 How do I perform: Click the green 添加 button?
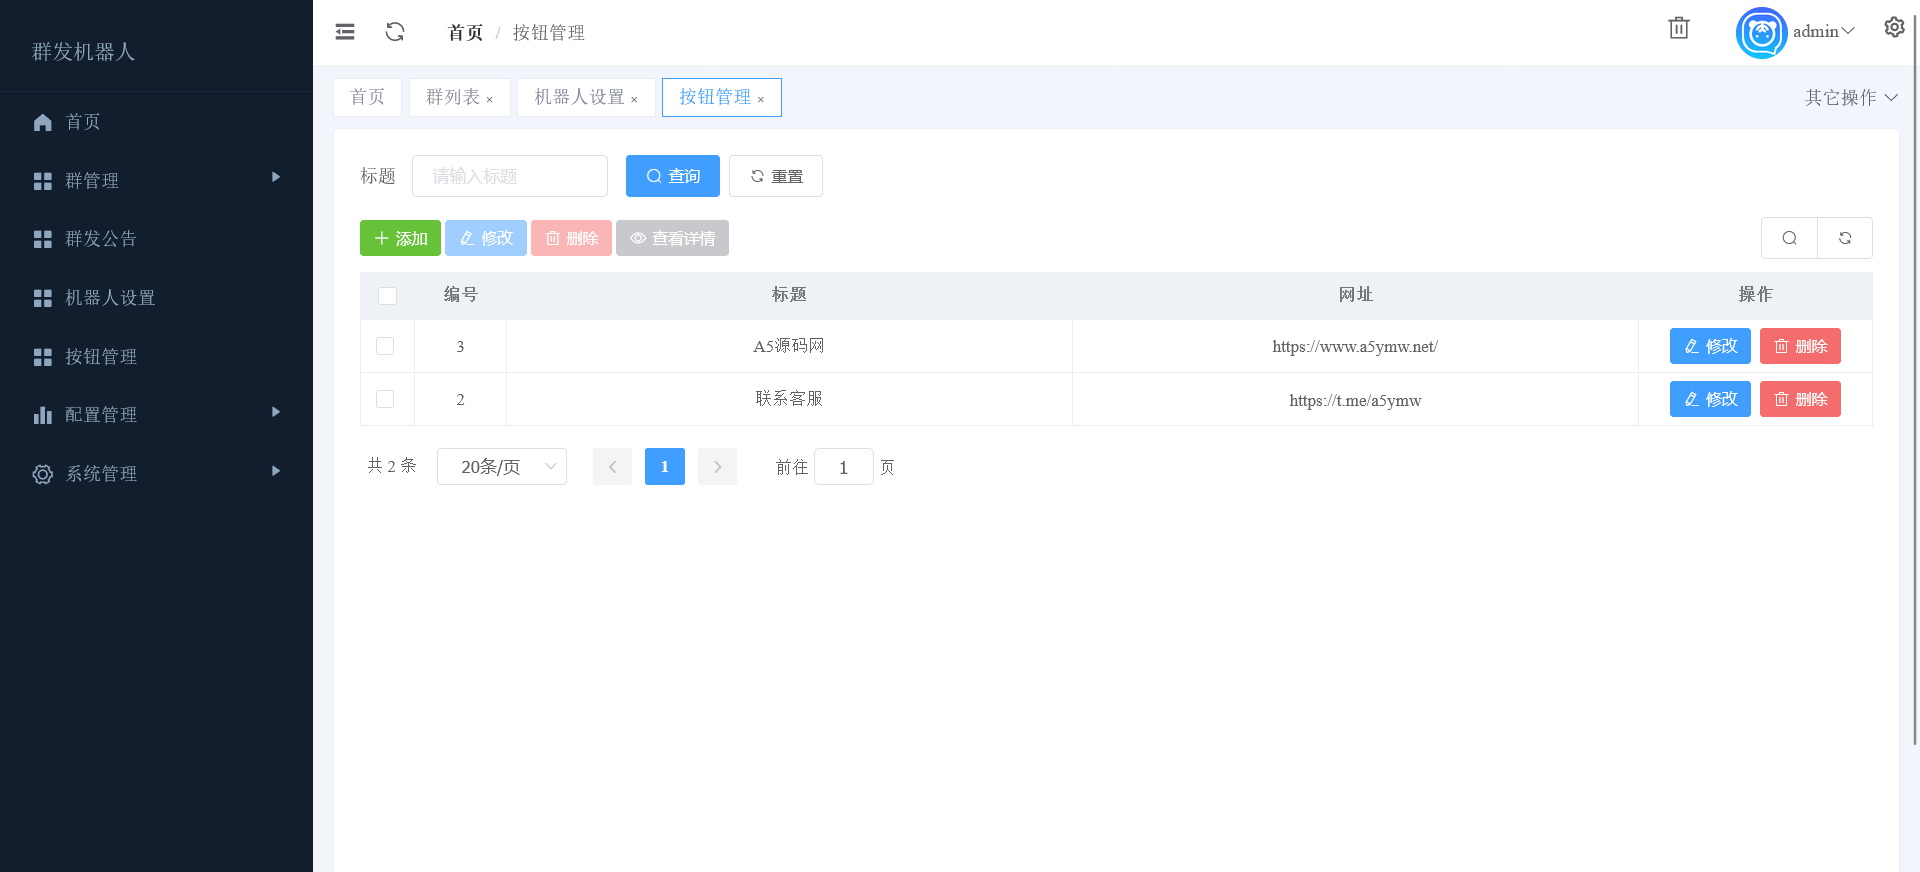click(x=400, y=238)
